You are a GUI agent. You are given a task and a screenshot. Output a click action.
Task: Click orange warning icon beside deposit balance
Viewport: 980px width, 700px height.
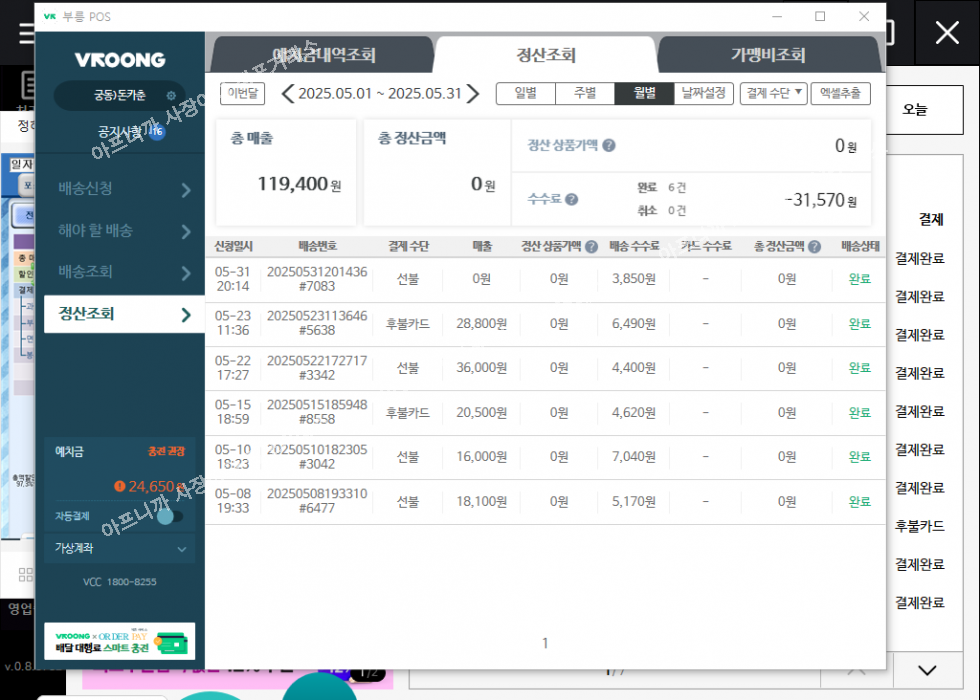coord(120,487)
